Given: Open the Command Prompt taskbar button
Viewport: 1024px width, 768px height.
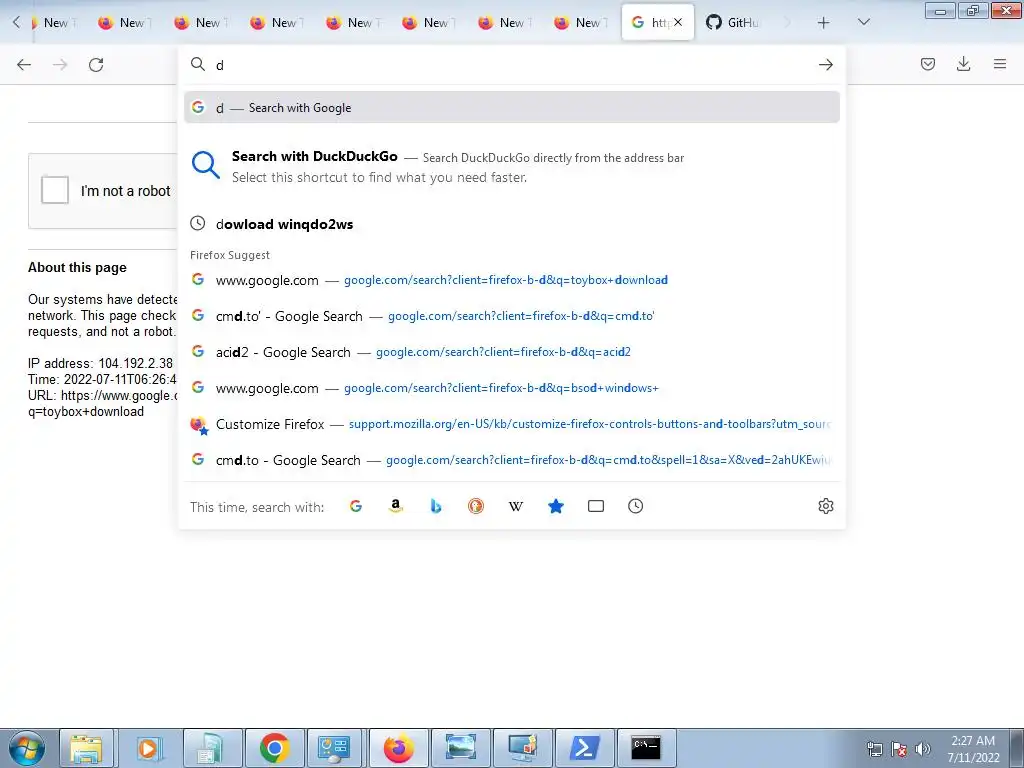Looking at the screenshot, I should click(647, 748).
